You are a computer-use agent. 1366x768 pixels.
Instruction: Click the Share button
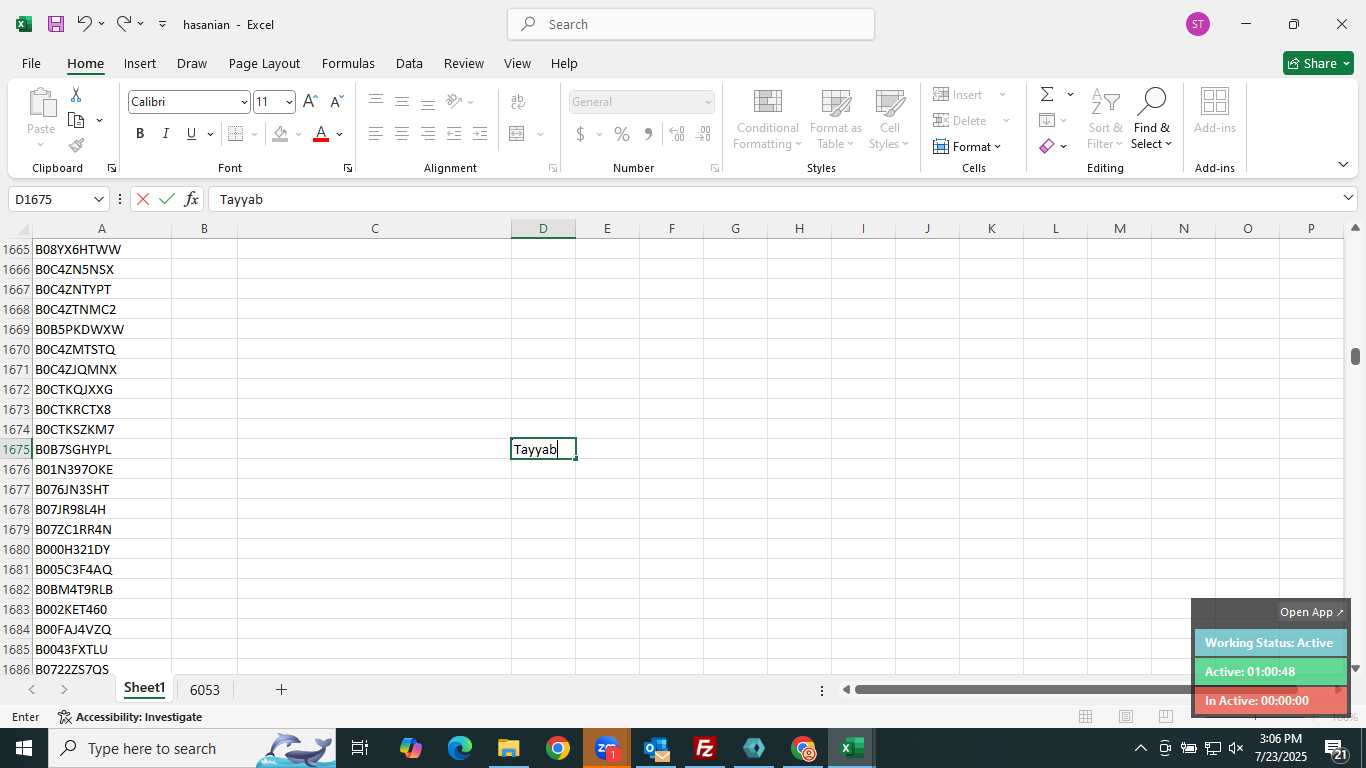point(1318,63)
